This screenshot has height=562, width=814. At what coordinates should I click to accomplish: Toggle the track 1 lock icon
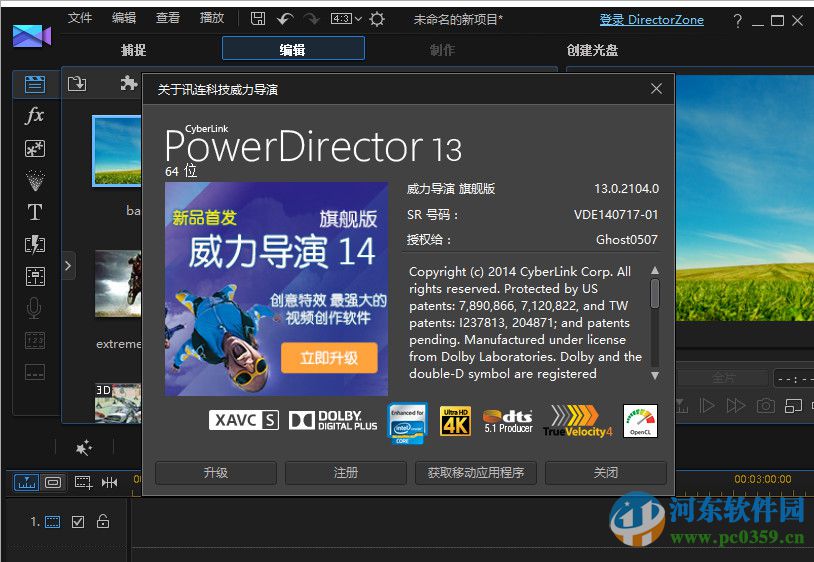103,521
